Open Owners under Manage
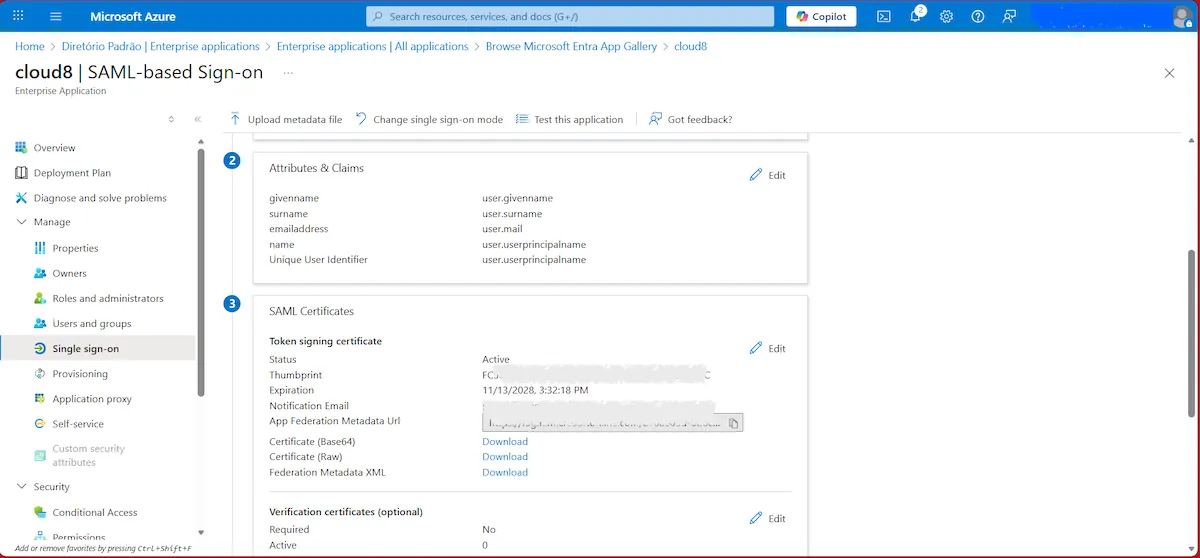The height and width of the screenshot is (558, 1200). pyautogui.click(x=70, y=273)
